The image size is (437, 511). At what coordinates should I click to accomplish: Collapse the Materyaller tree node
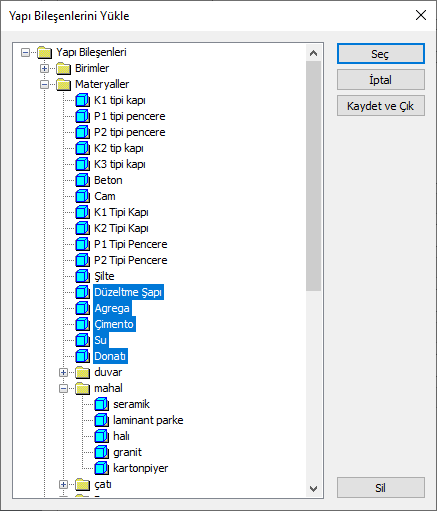(44, 84)
